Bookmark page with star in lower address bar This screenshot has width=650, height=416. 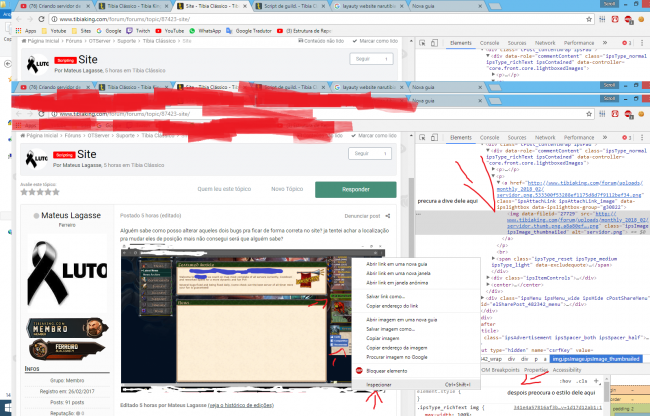coord(589,114)
